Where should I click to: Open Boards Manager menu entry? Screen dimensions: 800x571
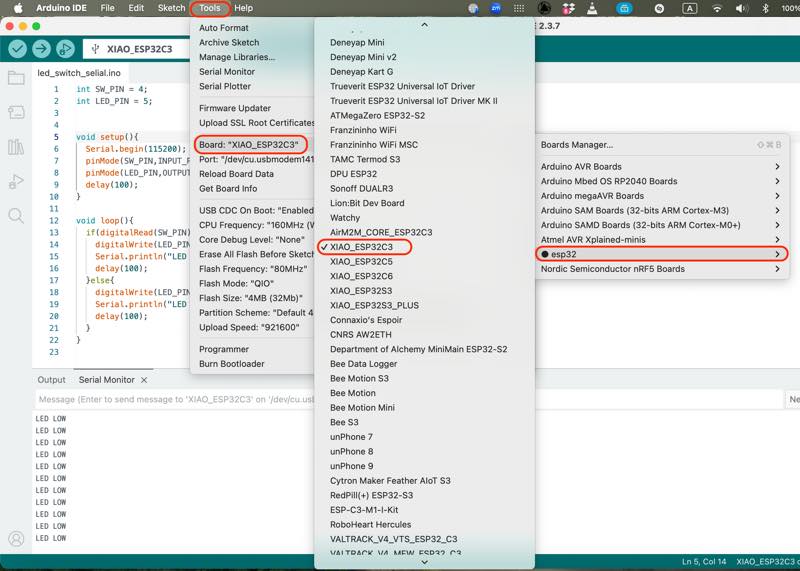[x=662, y=145]
